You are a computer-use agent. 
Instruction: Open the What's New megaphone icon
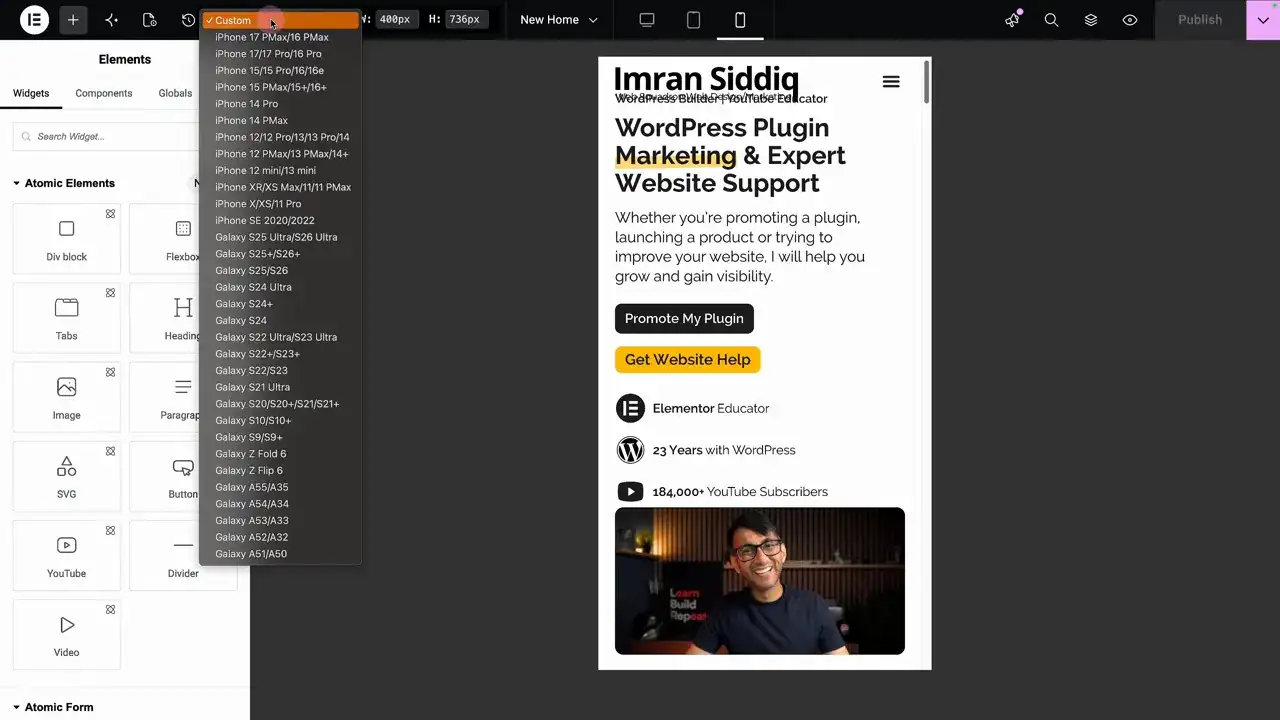(1012, 20)
